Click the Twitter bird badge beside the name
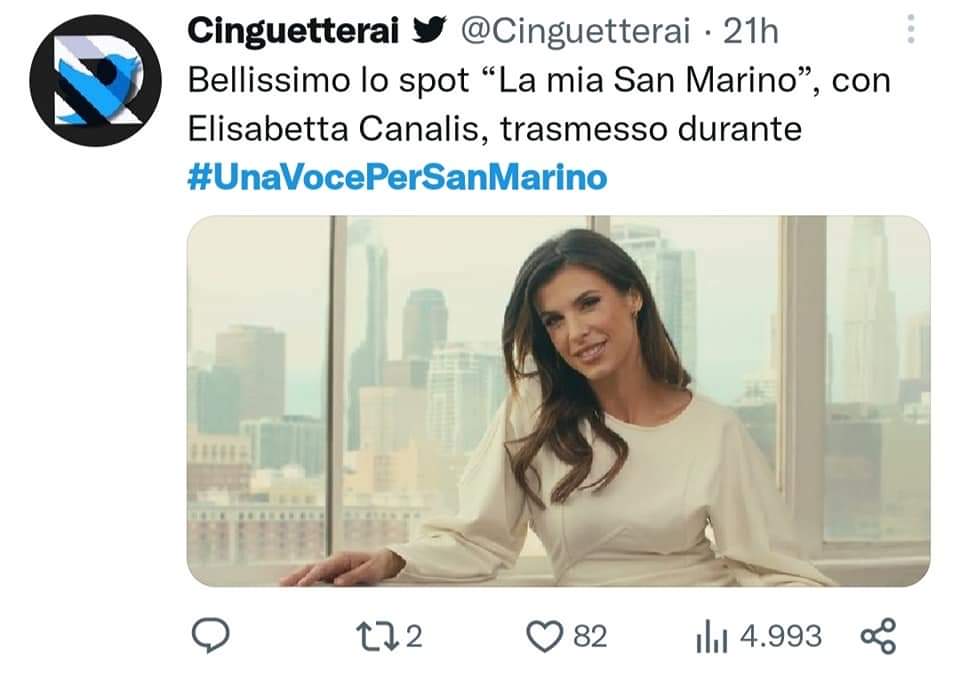Screen dimensions: 960x675 point(429,30)
